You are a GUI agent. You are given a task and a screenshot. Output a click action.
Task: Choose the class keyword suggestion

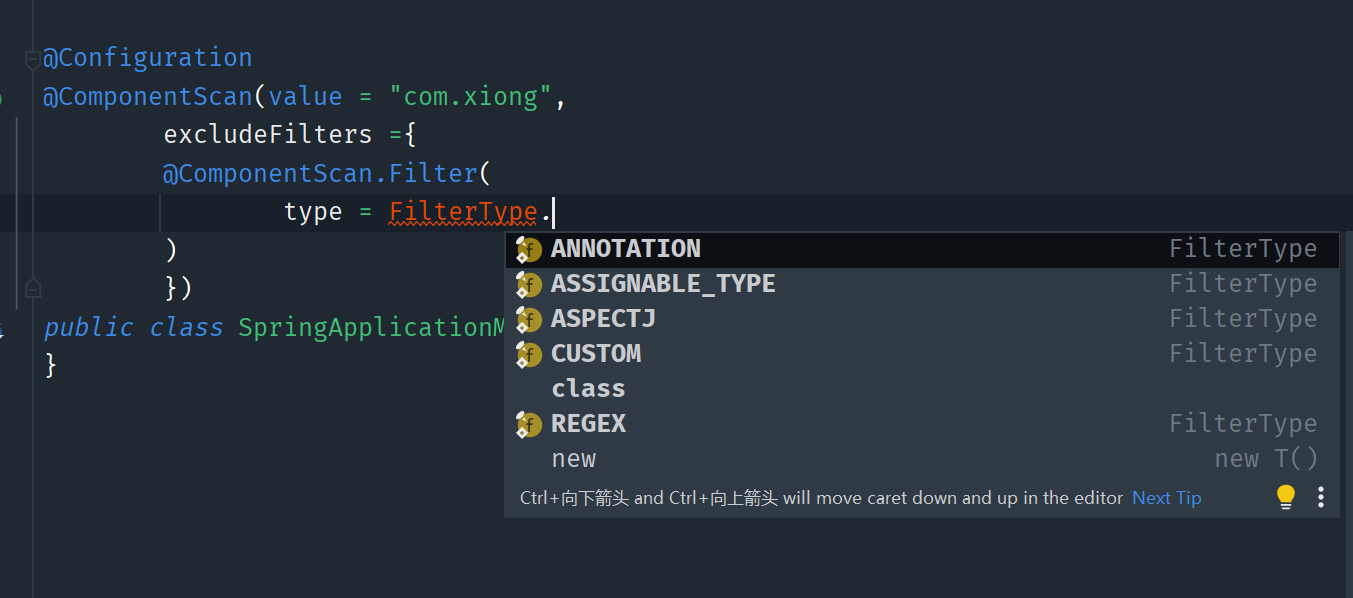click(921, 389)
